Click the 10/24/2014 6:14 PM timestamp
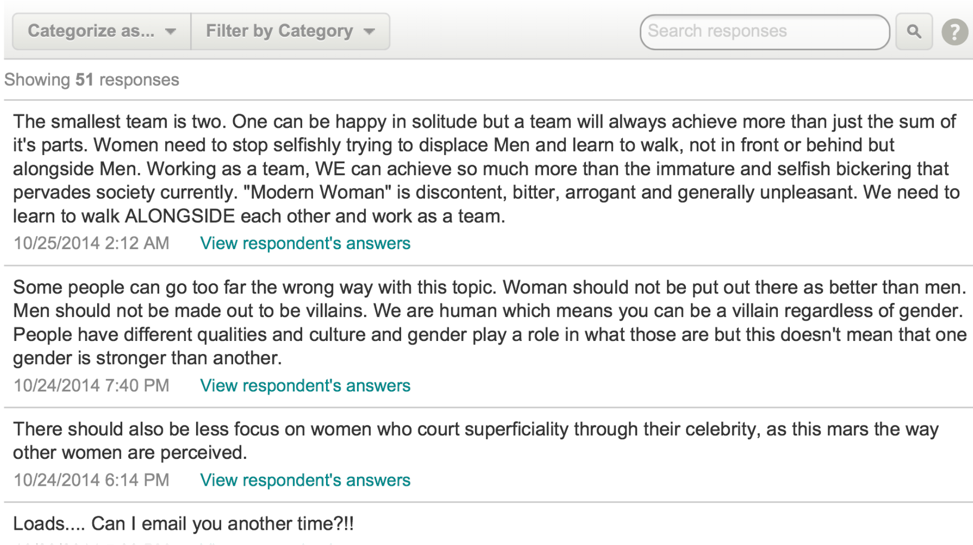This screenshot has height=545, width=973. (91, 480)
